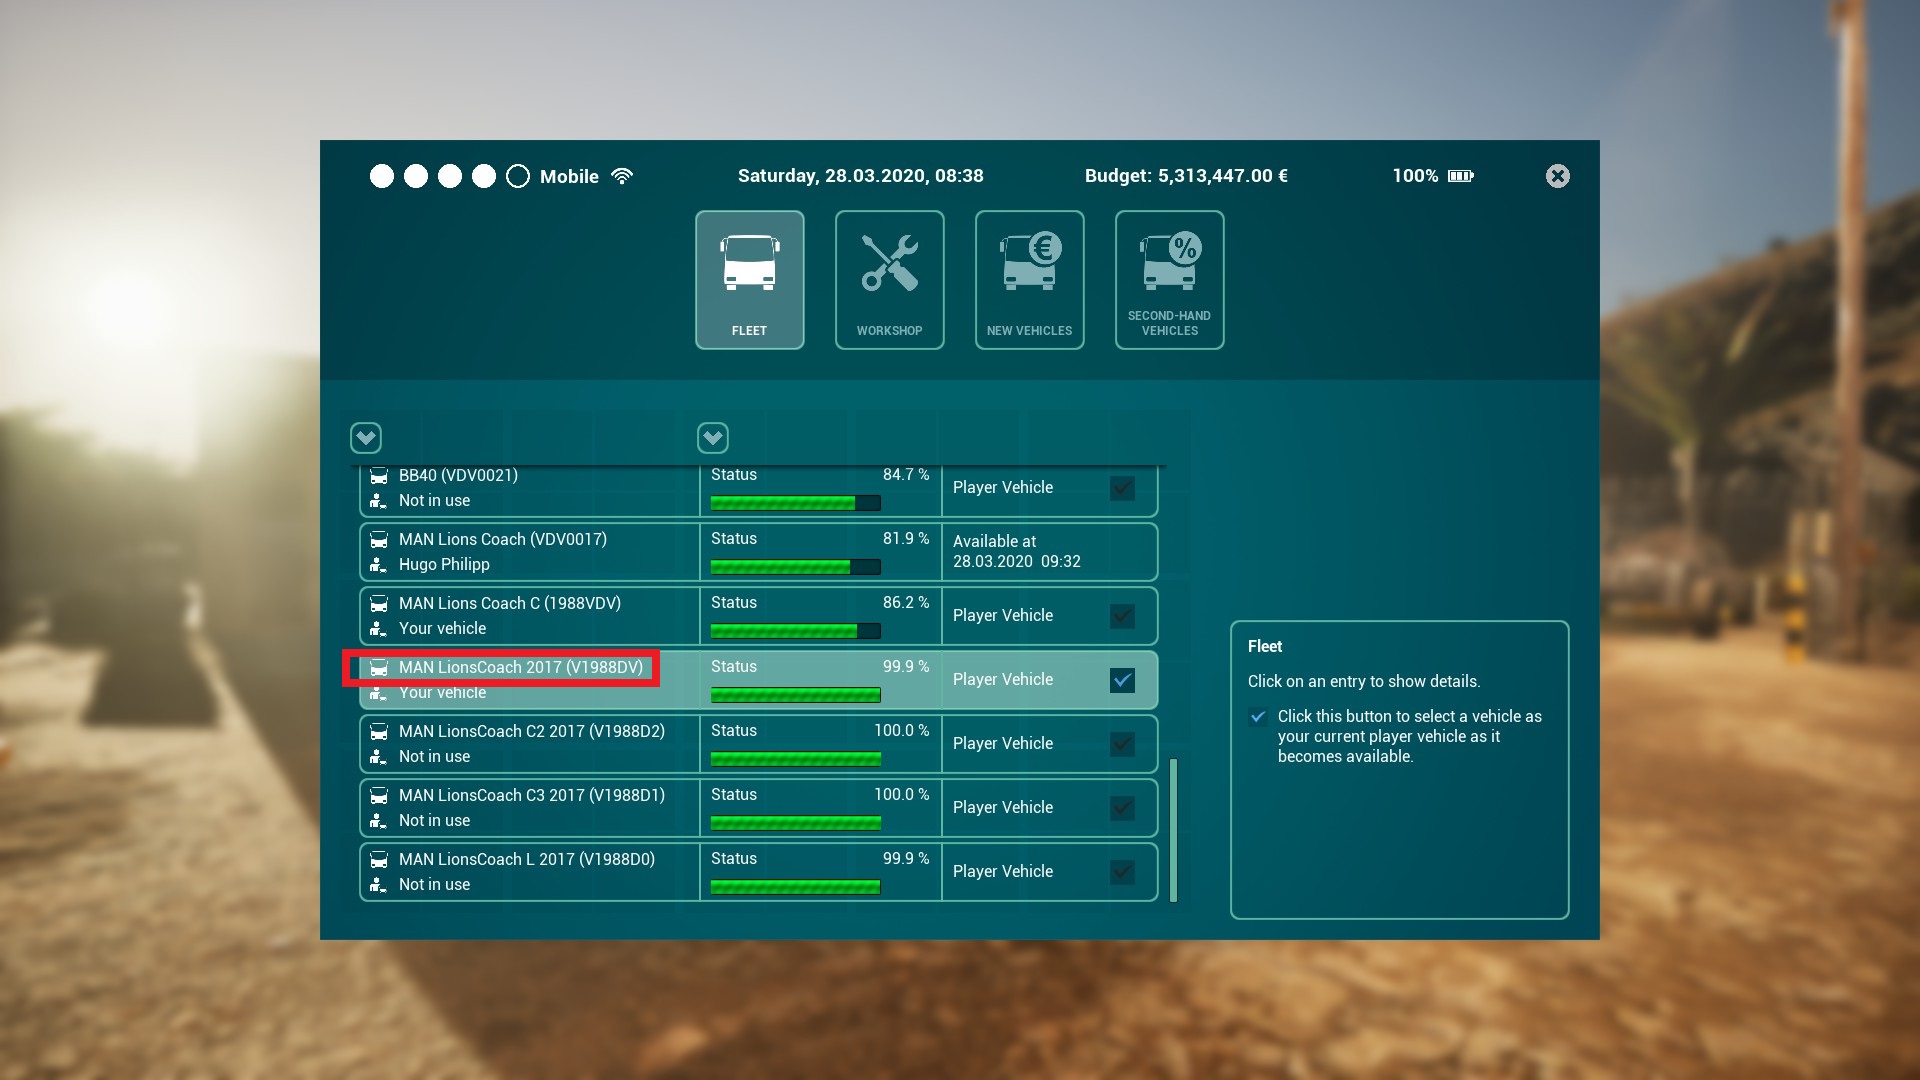This screenshot has width=1920, height=1080.
Task: Click status bar of MAN LionsCoach 2017 (V1988DV)
Action: [796, 695]
